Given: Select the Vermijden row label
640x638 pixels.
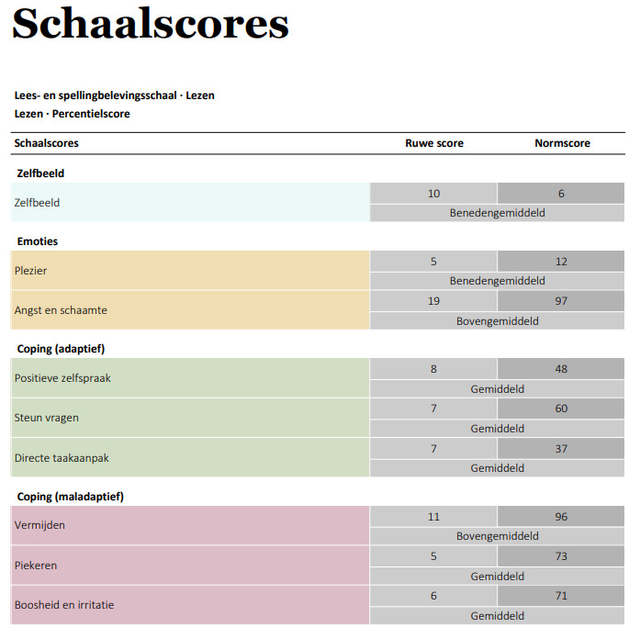Looking at the screenshot, I should click(40, 525).
